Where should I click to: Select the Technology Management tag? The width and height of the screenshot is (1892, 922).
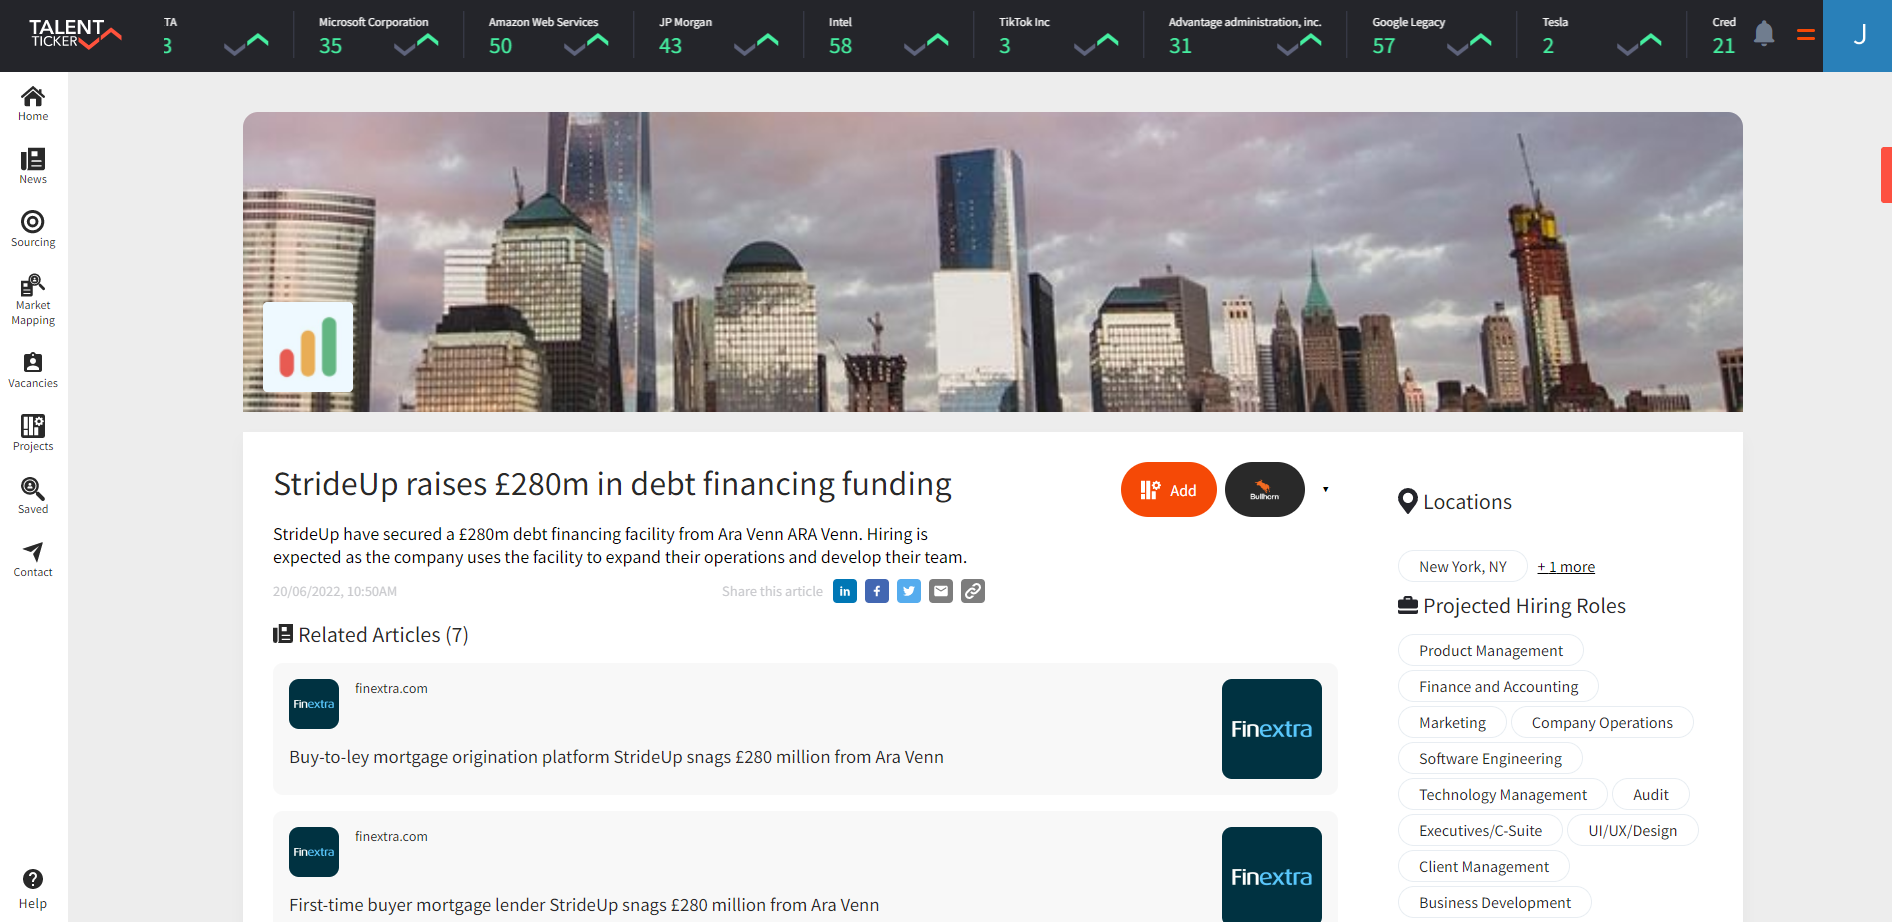[1503, 794]
